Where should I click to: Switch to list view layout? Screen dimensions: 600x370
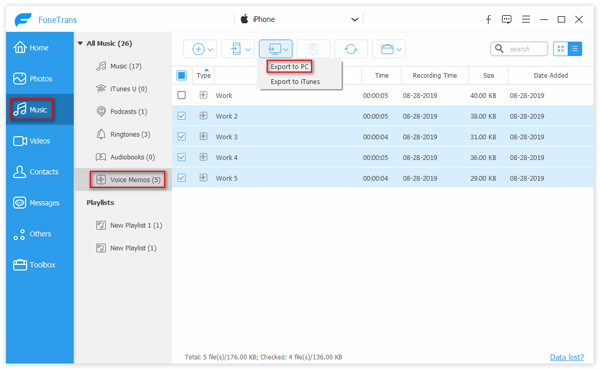pos(575,49)
